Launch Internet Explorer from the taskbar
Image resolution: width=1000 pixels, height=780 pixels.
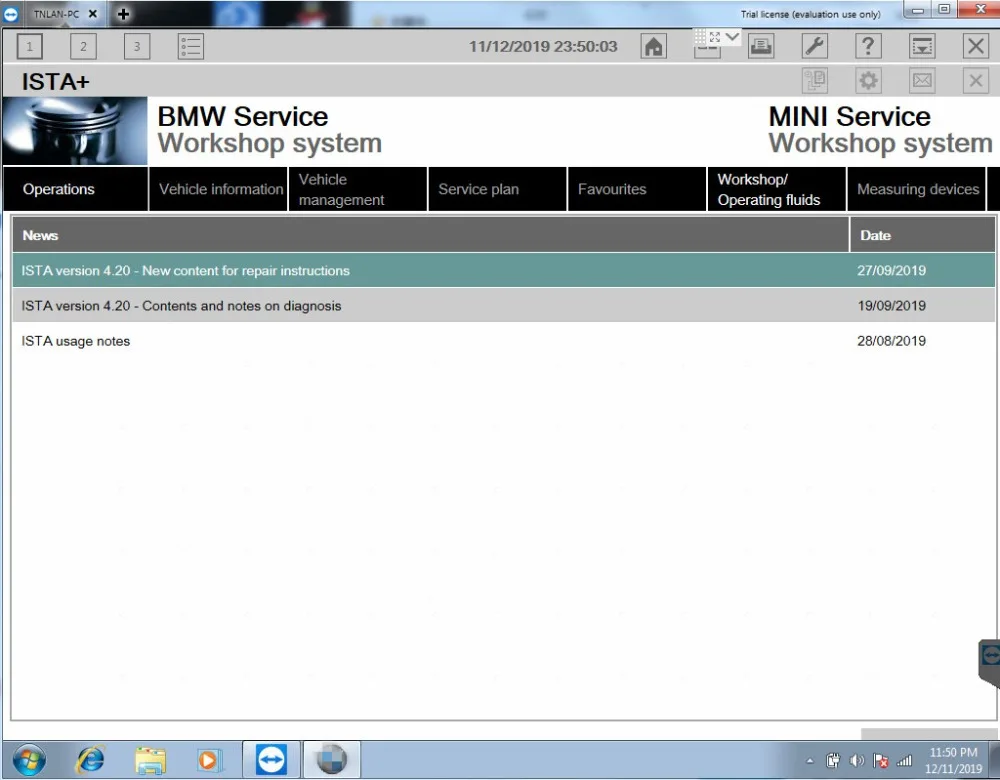[90, 760]
